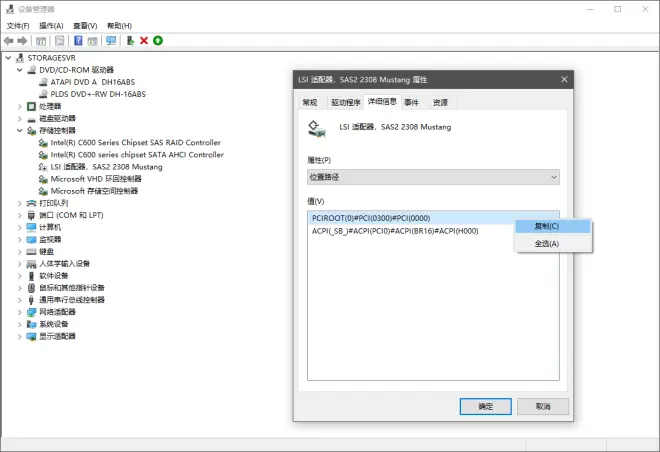Screen dimensions: 660x452
Task: Collapse the STORAGESVR root node
Action: [x=8, y=58]
